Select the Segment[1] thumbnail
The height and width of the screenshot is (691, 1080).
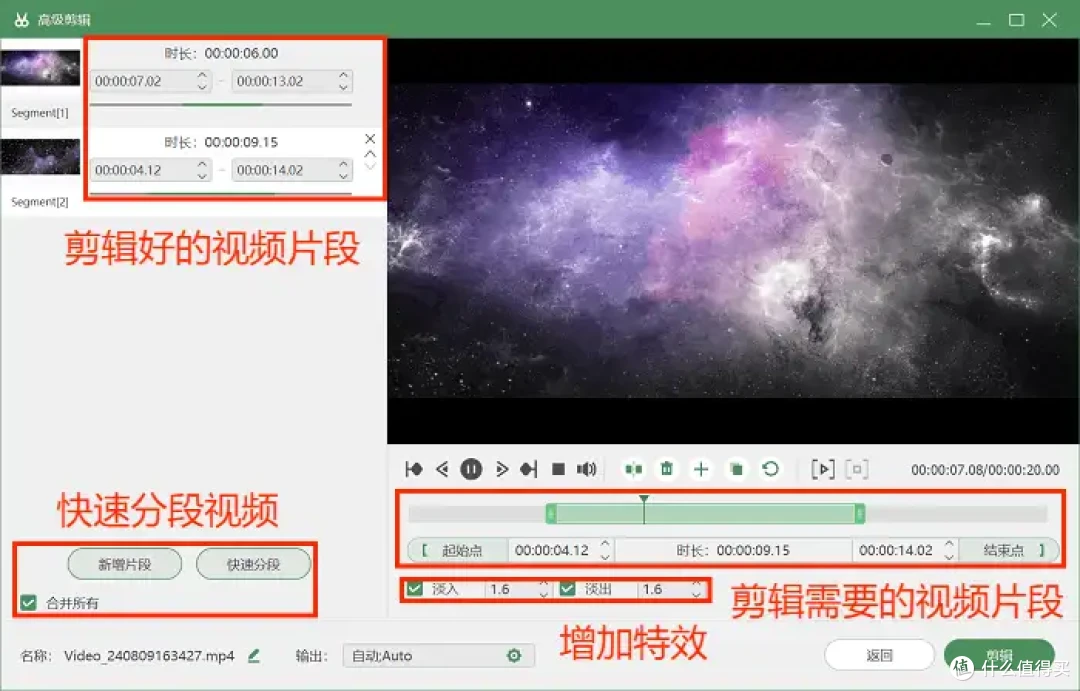[41, 69]
